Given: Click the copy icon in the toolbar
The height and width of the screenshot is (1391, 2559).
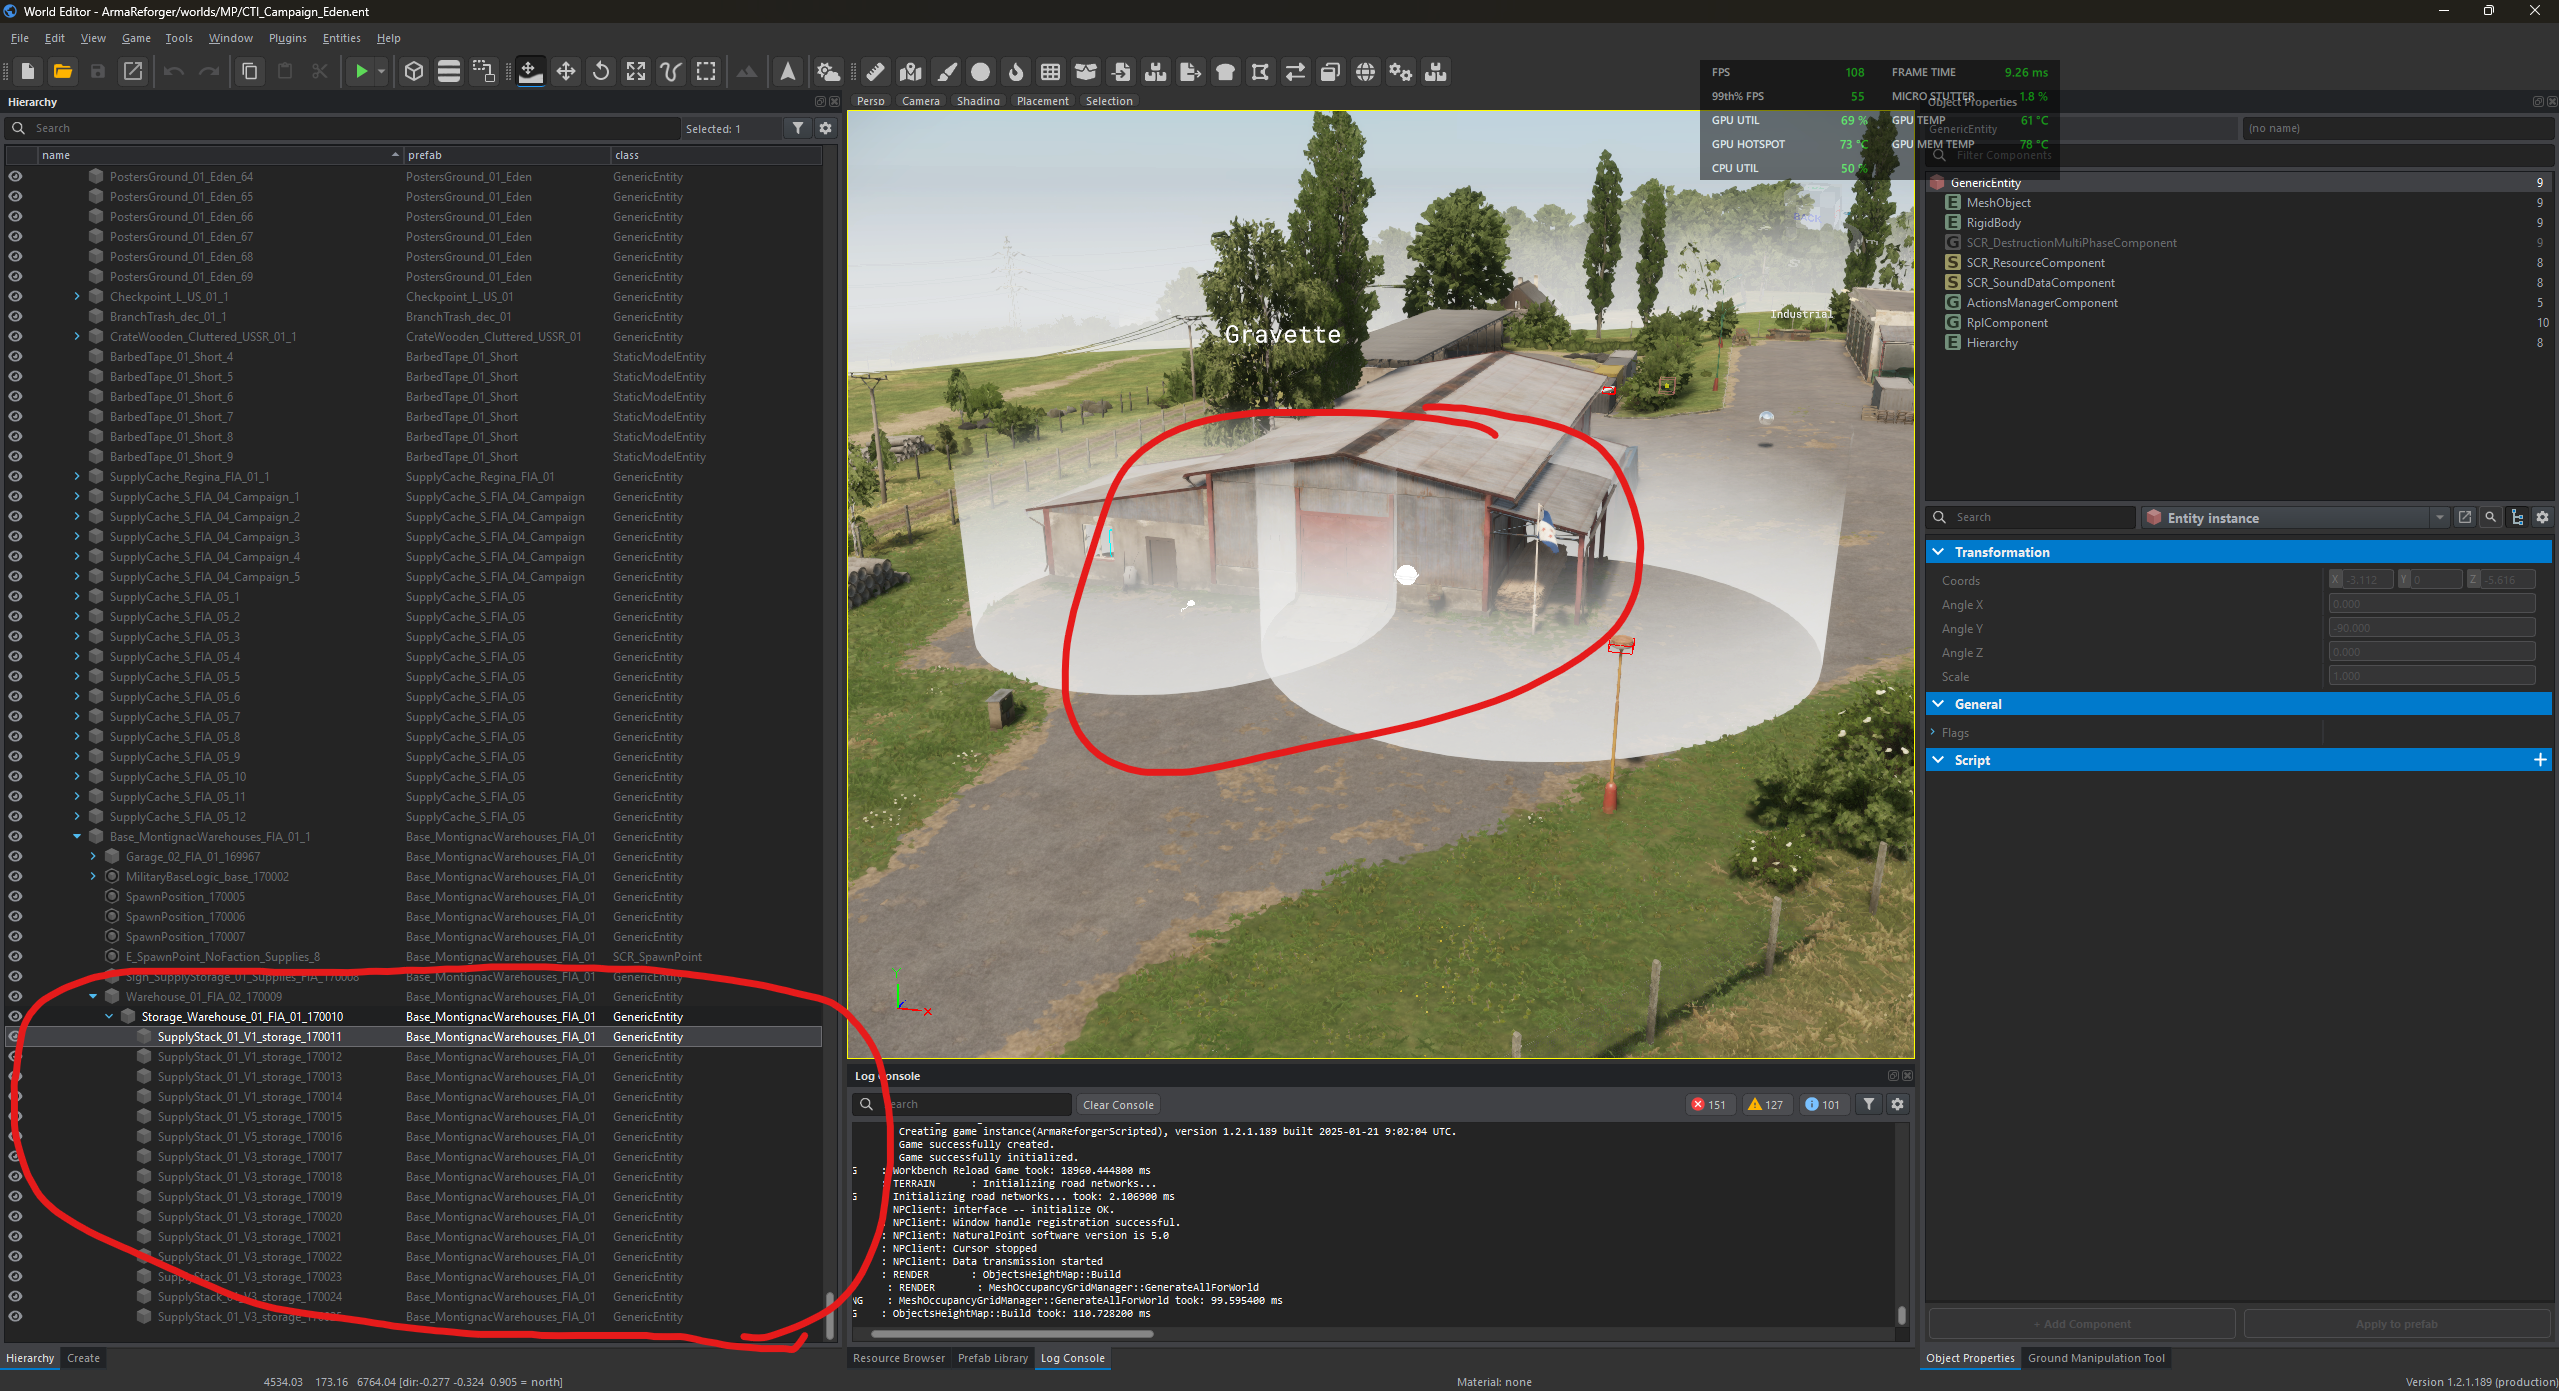Looking at the screenshot, I should (250, 71).
